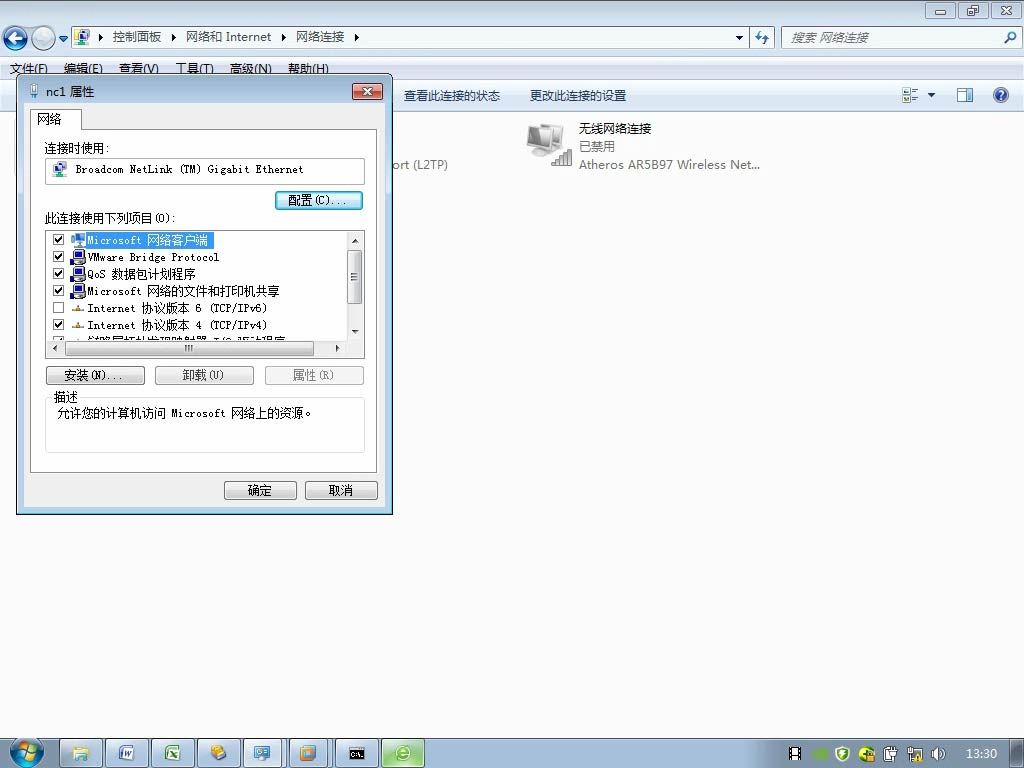Viewport: 1024px width, 768px height.
Task: Select the 无线网络连接 adapter icon
Action: pyautogui.click(x=549, y=144)
